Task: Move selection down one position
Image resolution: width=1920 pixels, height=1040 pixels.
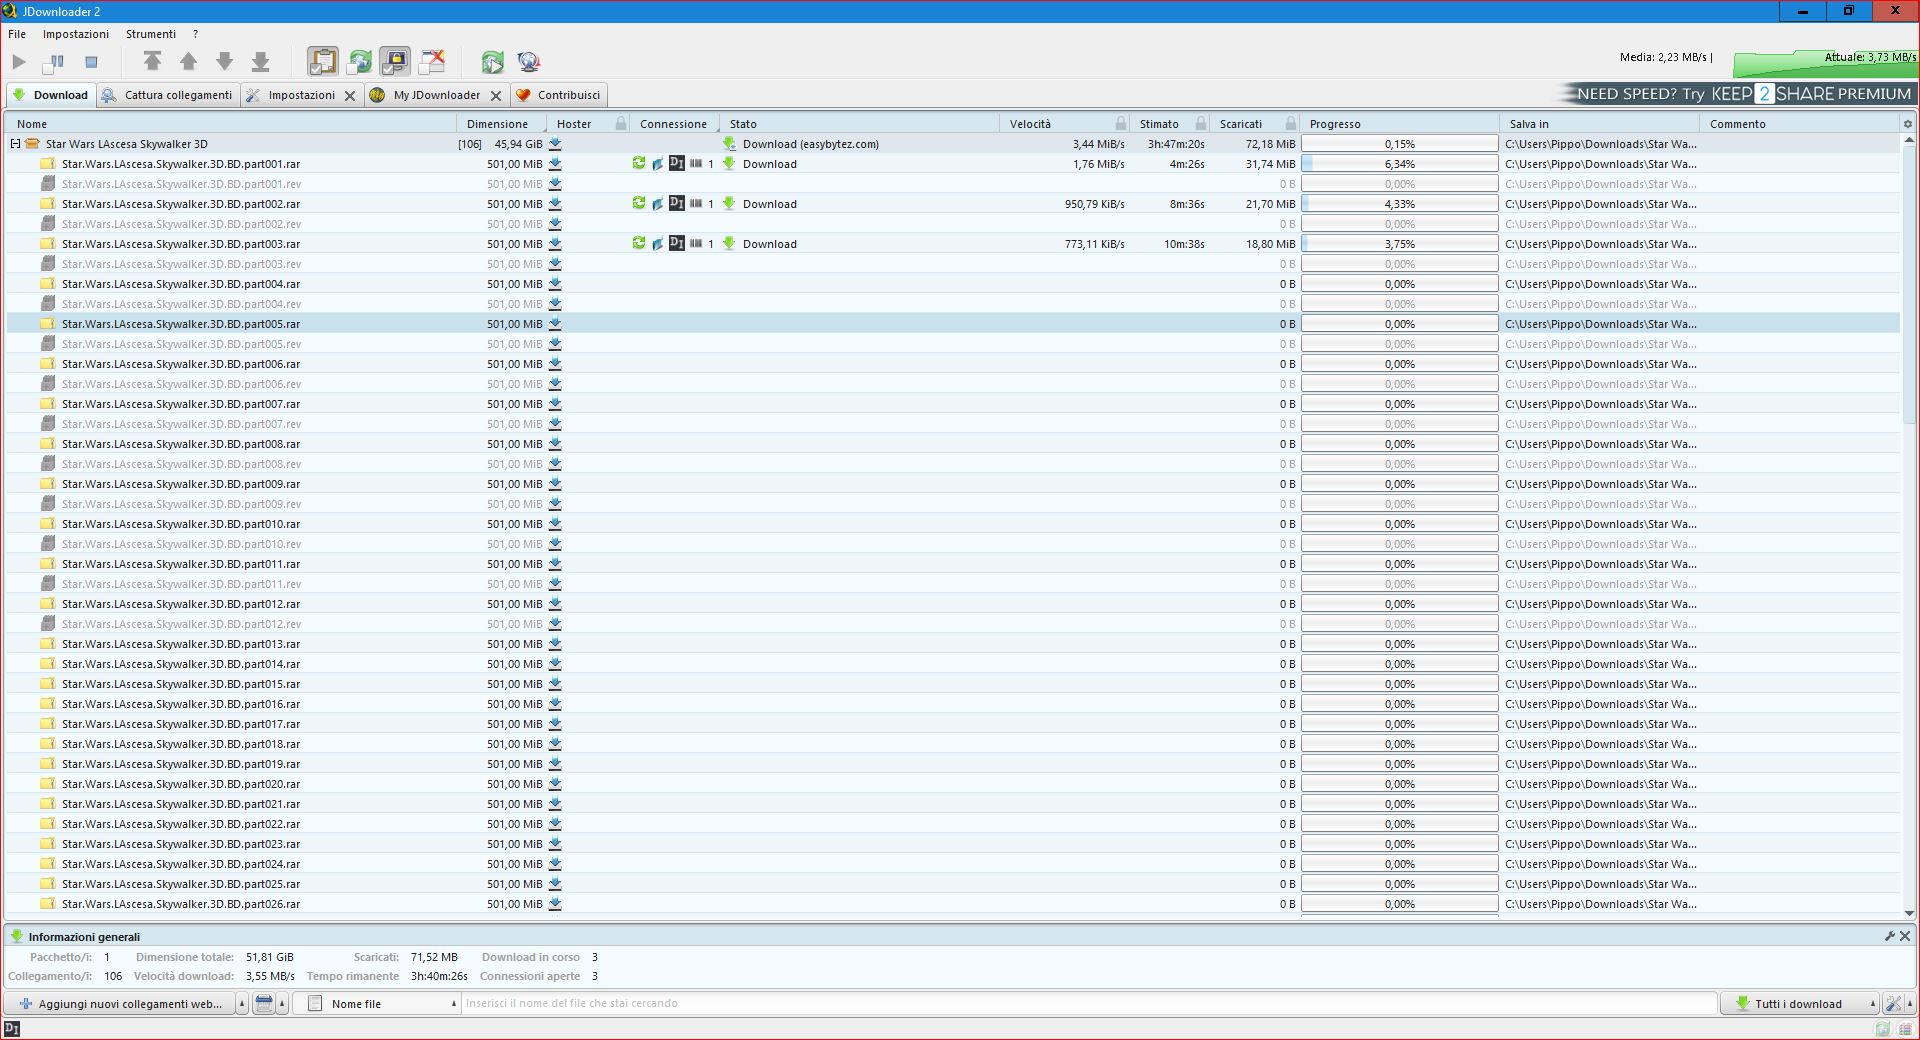Action: [x=224, y=62]
